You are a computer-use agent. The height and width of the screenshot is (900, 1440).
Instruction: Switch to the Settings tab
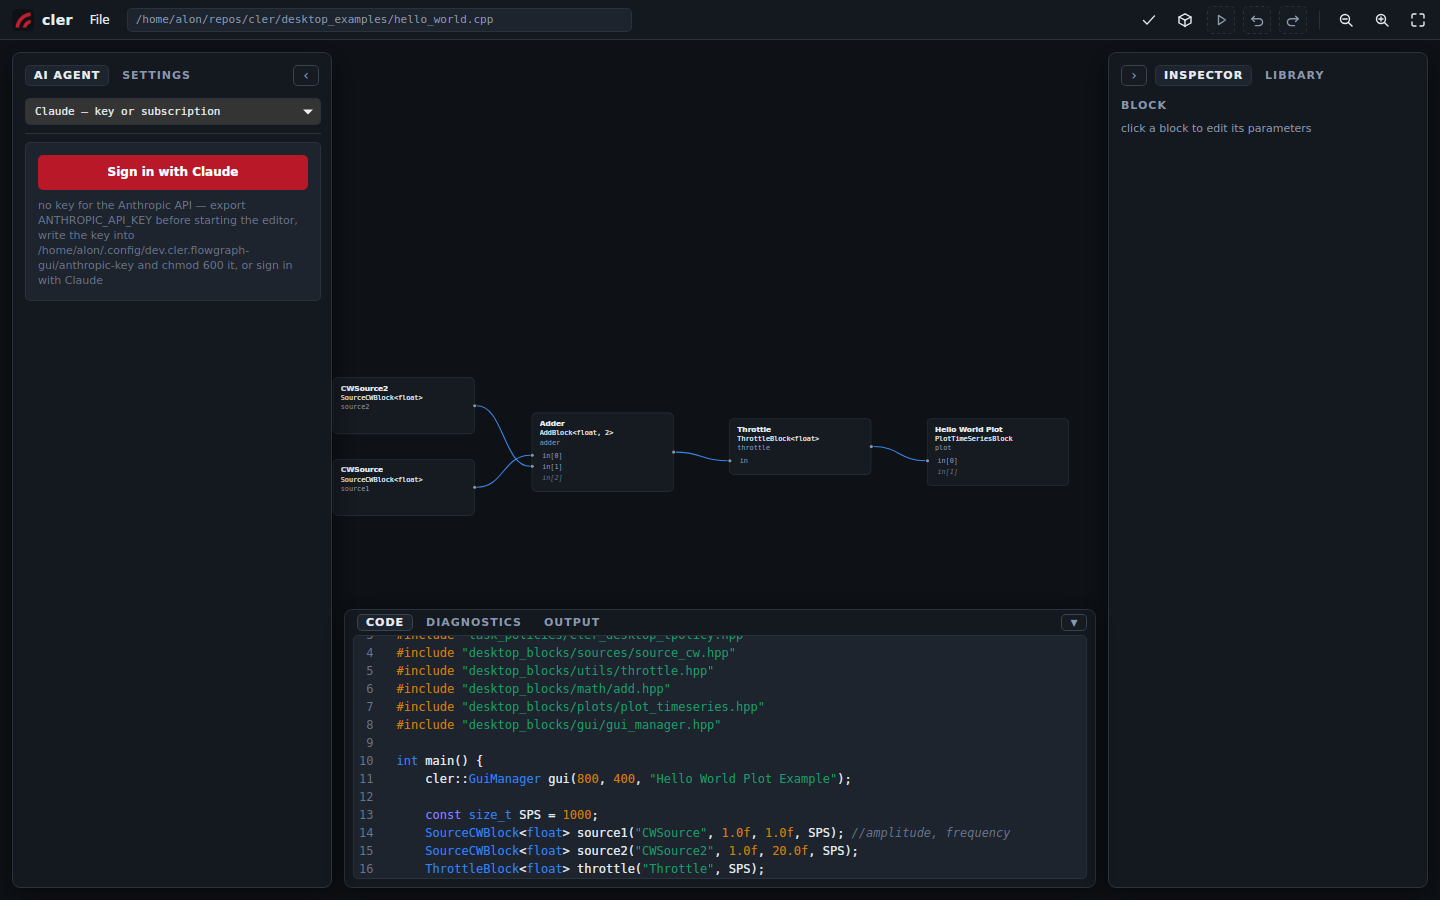click(x=156, y=75)
